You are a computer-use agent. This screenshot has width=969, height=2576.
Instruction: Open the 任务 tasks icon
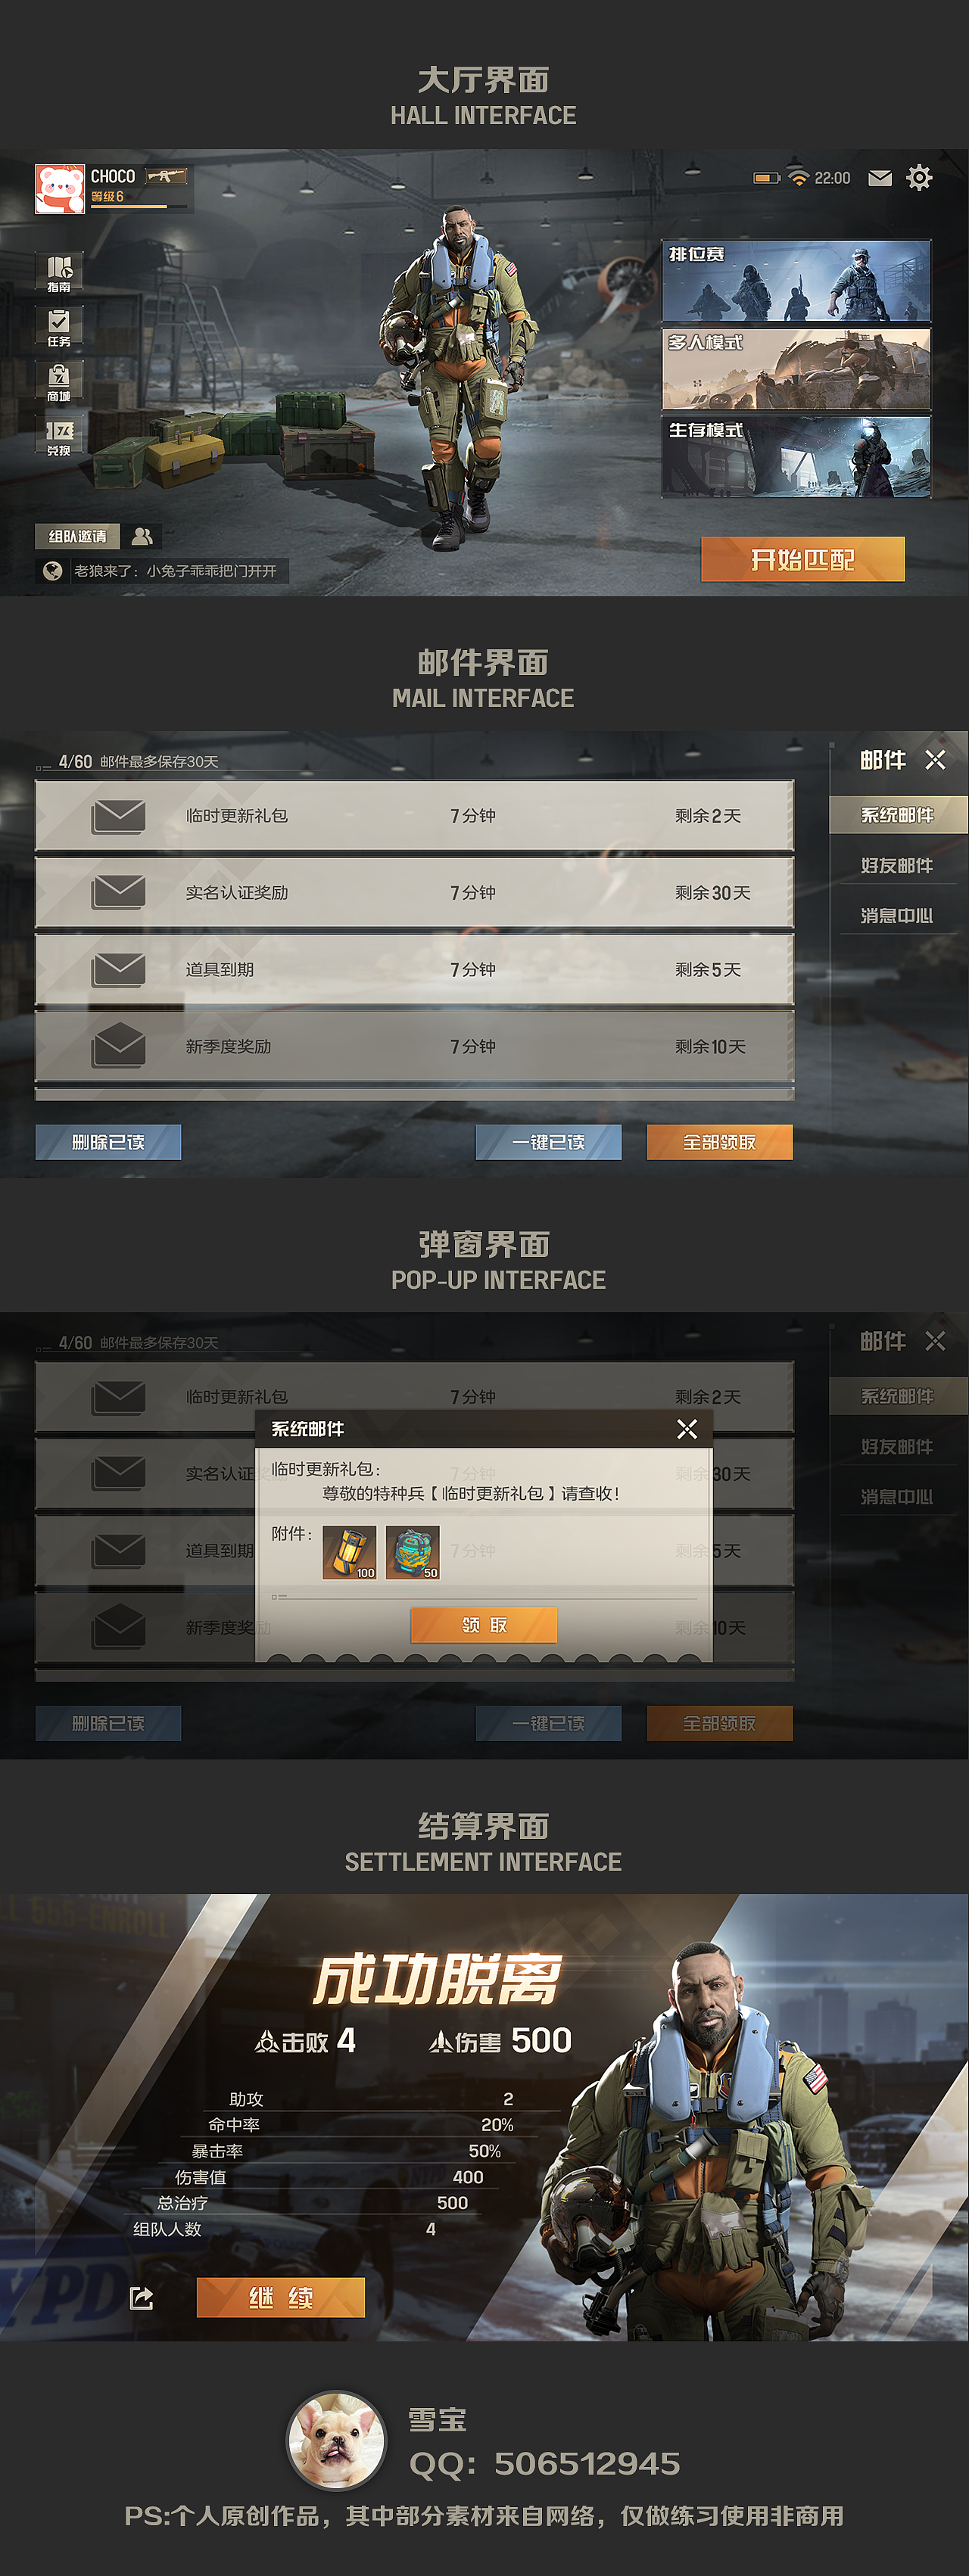pos(59,327)
